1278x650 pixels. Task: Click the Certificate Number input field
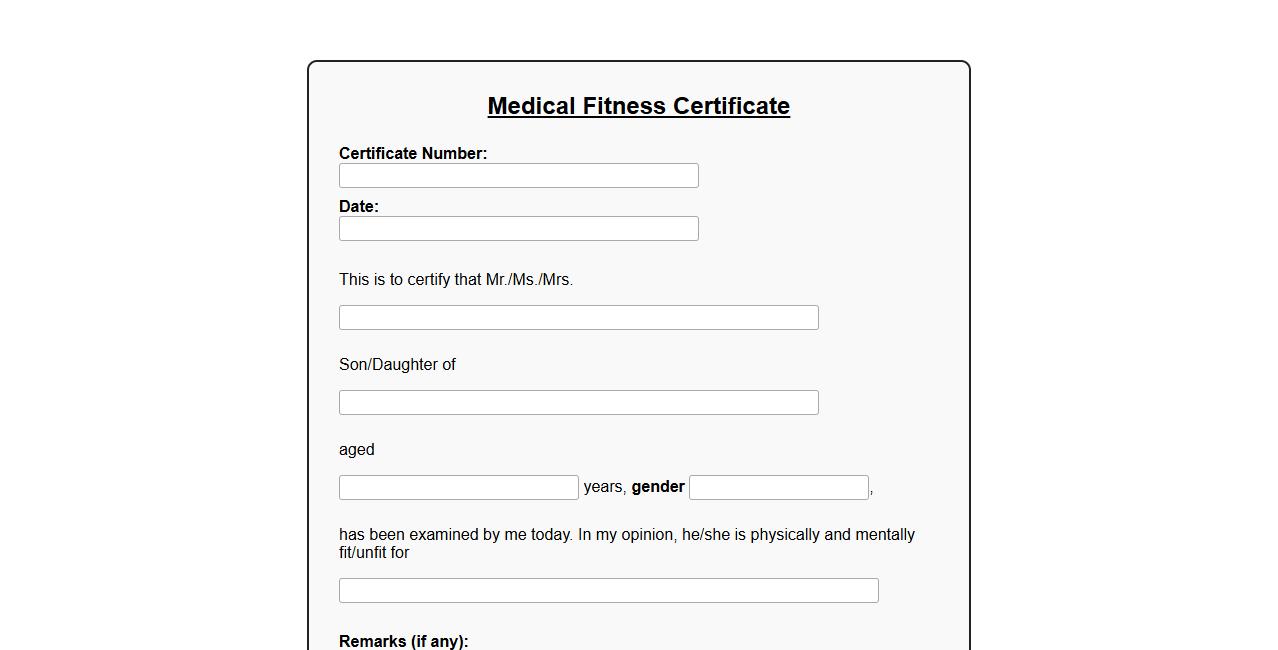coord(518,176)
